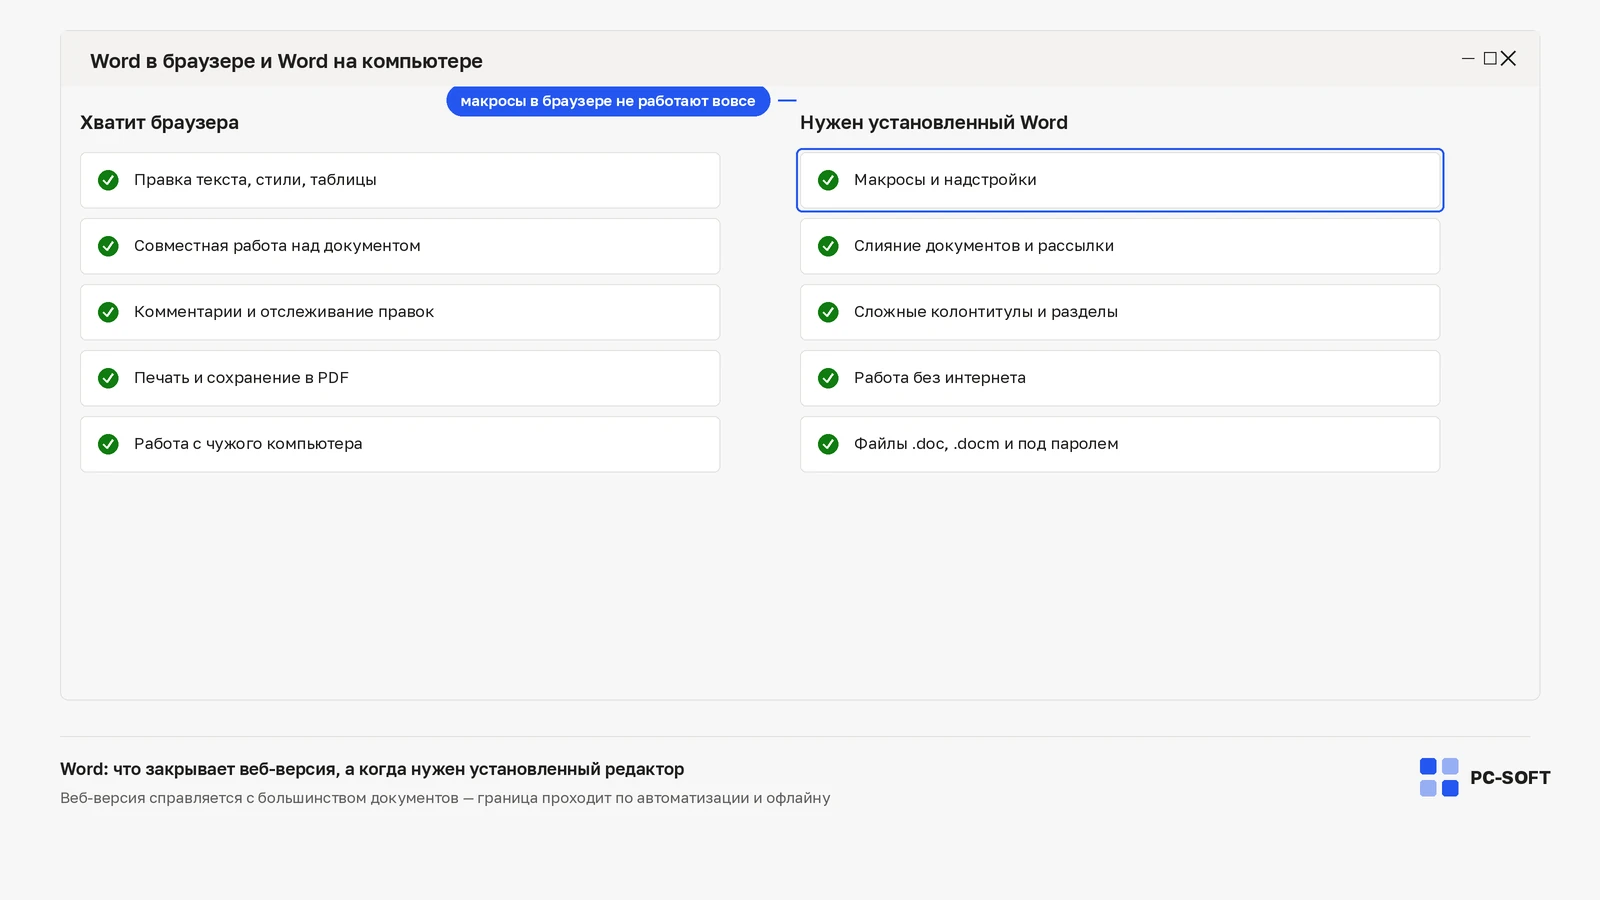The width and height of the screenshot is (1600, 900).
Task: Click the subtitle Веб-версия справляется с большинством документов
Action: (445, 798)
